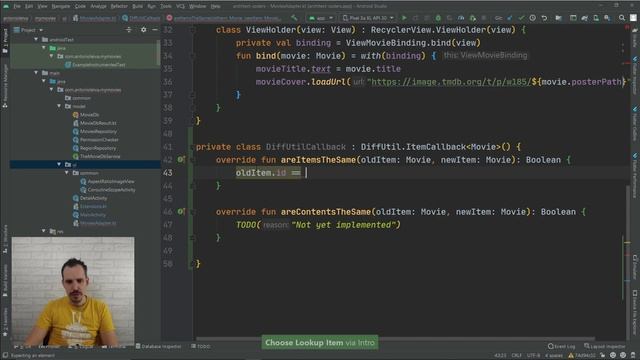The width and height of the screenshot is (640, 360).
Task: Click override gutter icon beside areItemsTheSame
Action: tap(180, 160)
